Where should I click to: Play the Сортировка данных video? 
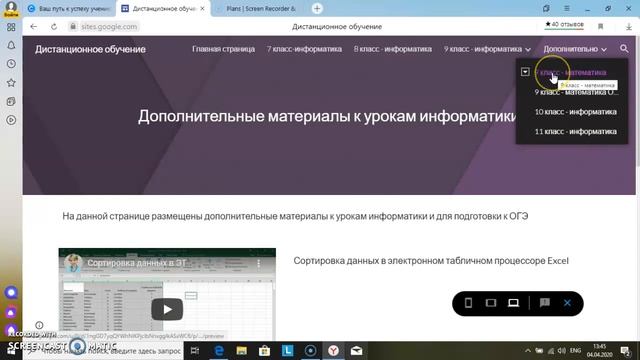(167, 309)
